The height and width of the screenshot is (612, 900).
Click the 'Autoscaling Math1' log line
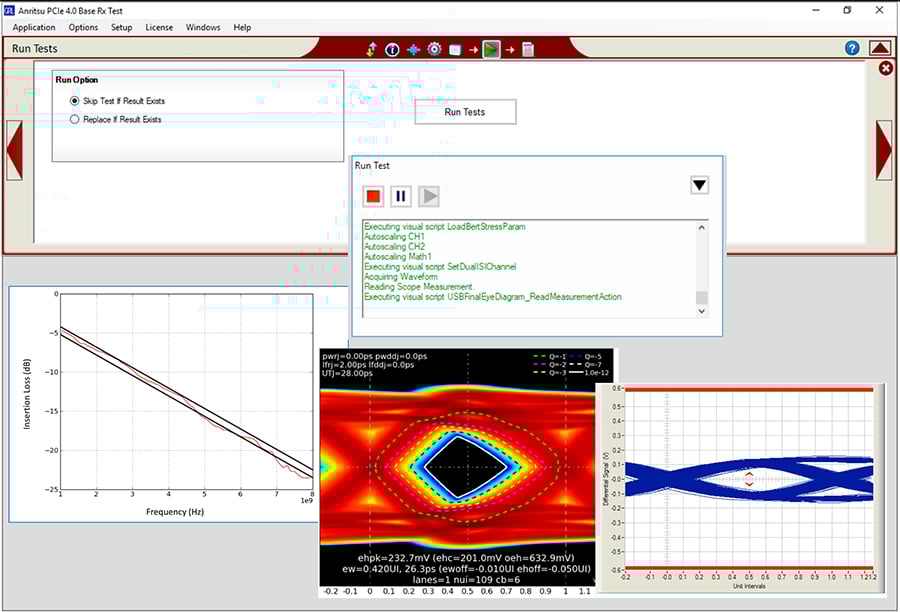tap(398, 257)
